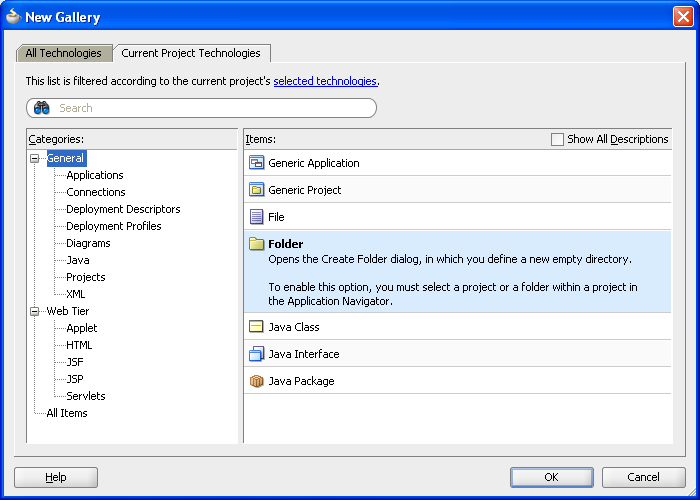Screen dimensions: 700x500
Task: Click the Java Interface icon
Action: tap(256, 354)
